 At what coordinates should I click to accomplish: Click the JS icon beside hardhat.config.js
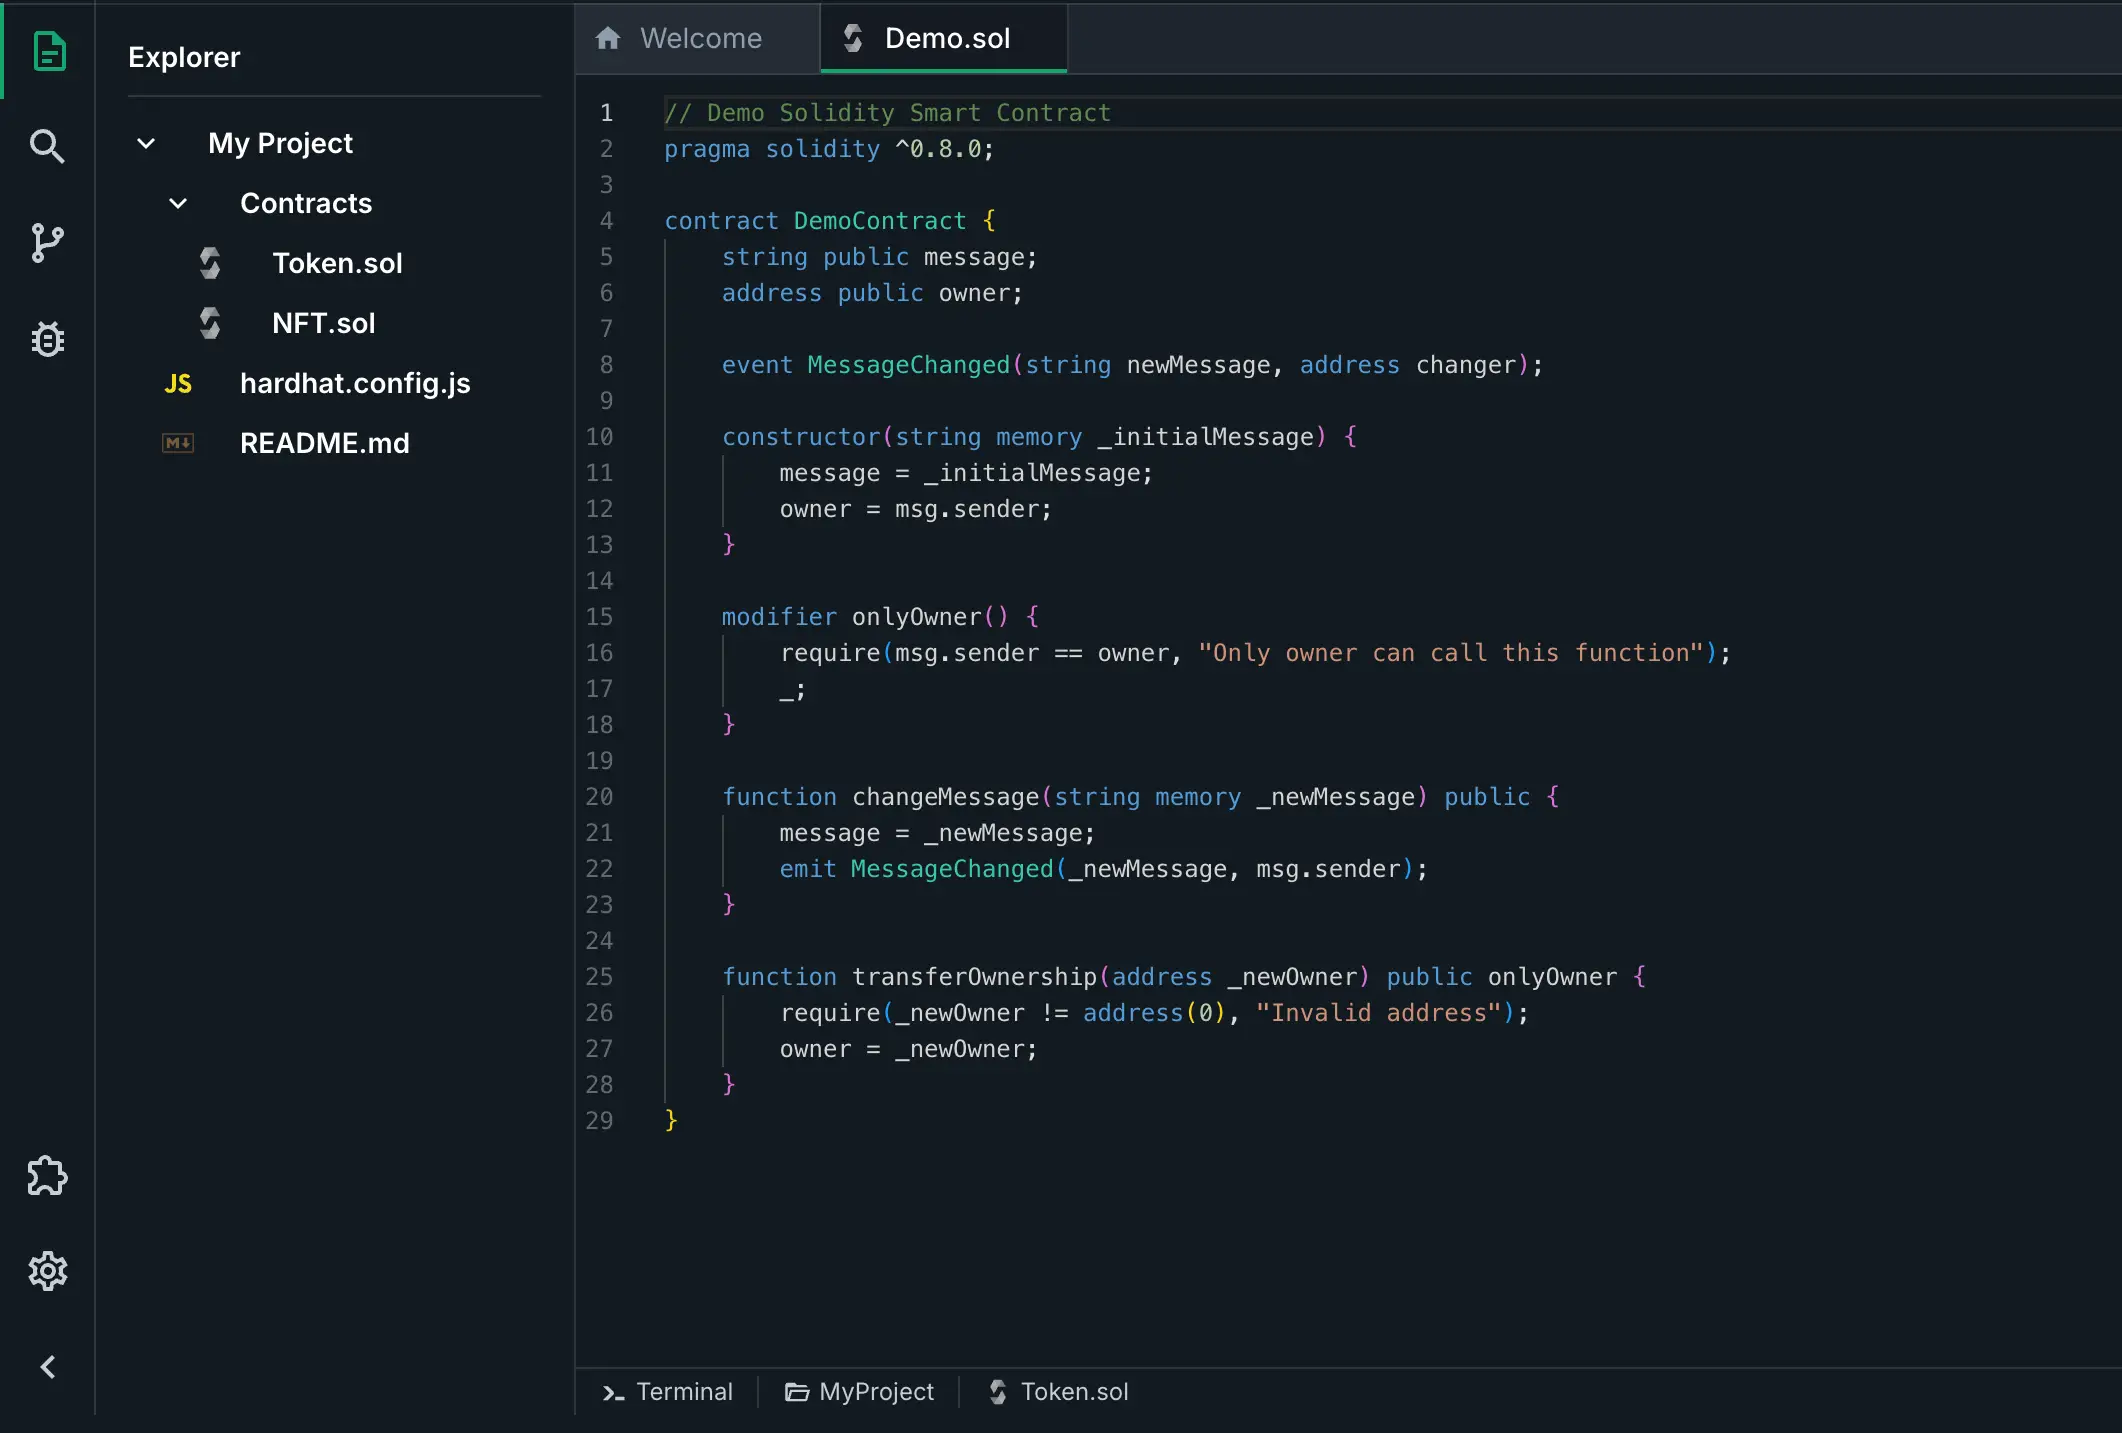coord(178,384)
